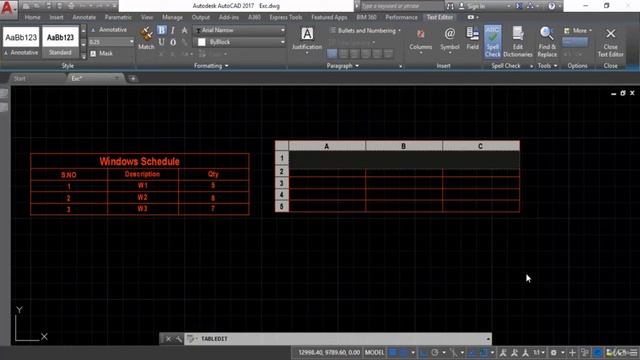Open the Express Tools ribbon tab
The width and height of the screenshot is (640, 360).
[x=286, y=17]
